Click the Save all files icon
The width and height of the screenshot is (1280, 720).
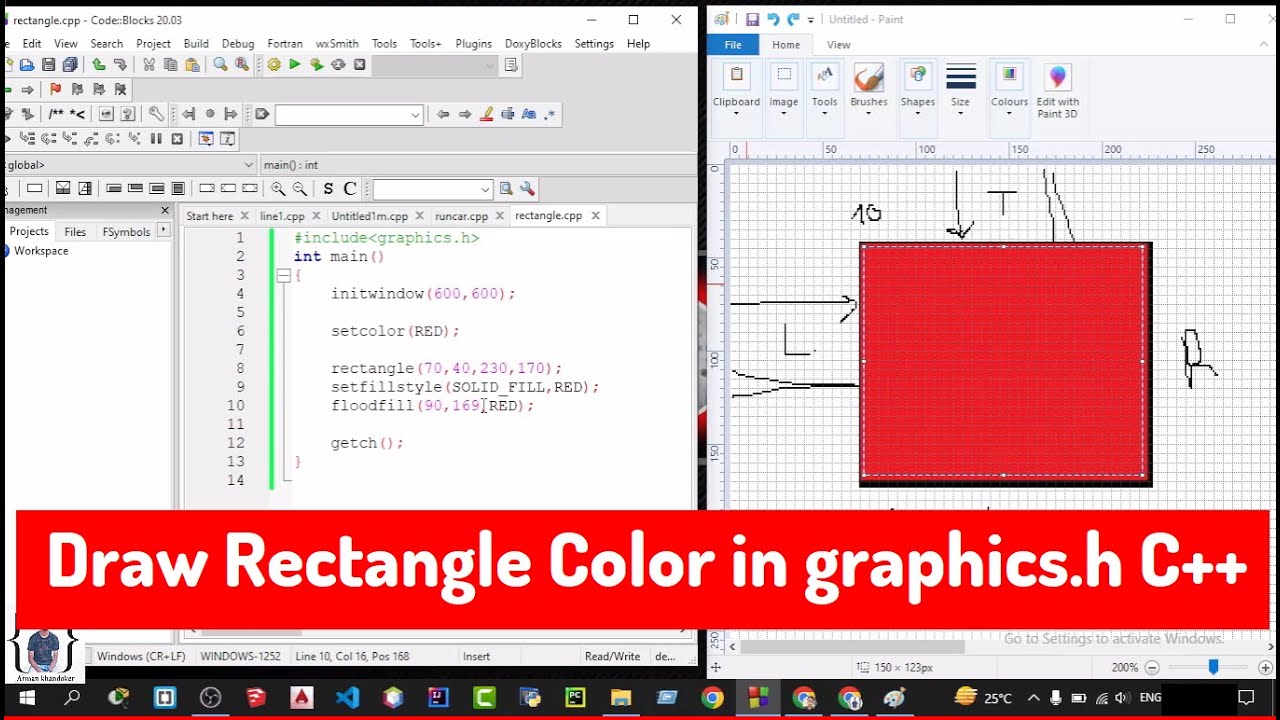tap(70, 65)
